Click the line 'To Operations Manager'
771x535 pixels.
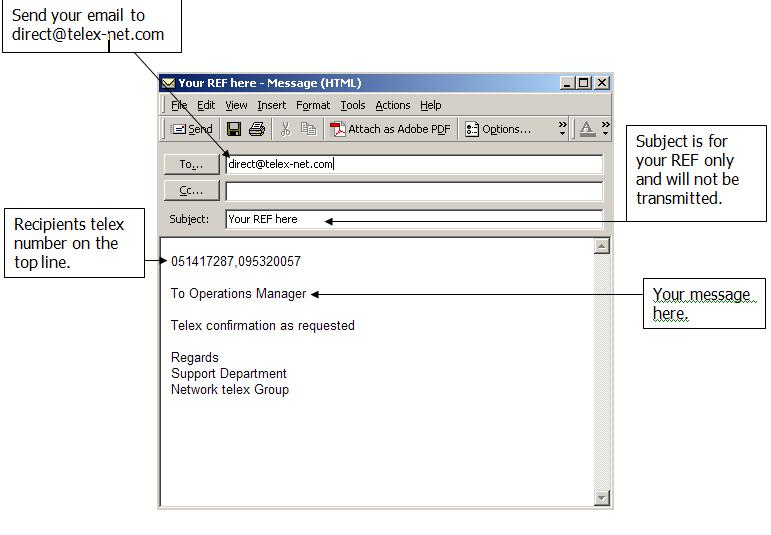click(238, 294)
